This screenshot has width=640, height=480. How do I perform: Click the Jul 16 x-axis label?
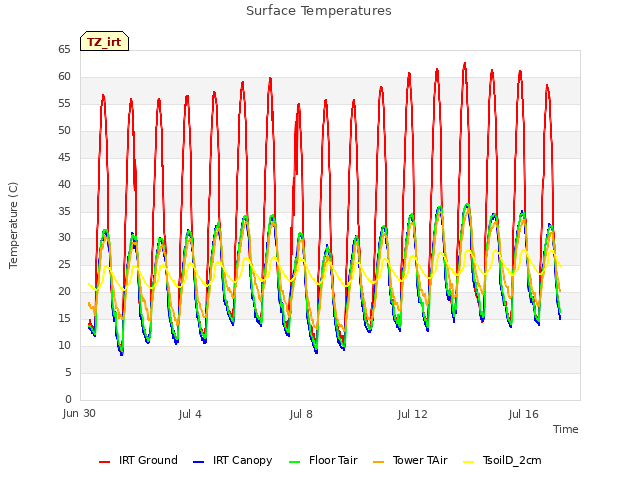[524, 414]
